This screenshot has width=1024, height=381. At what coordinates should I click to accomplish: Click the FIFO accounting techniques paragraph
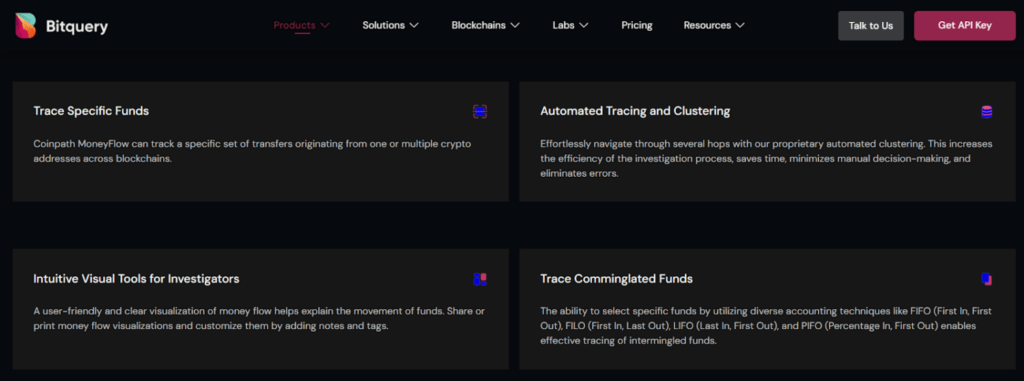[x=767, y=325]
